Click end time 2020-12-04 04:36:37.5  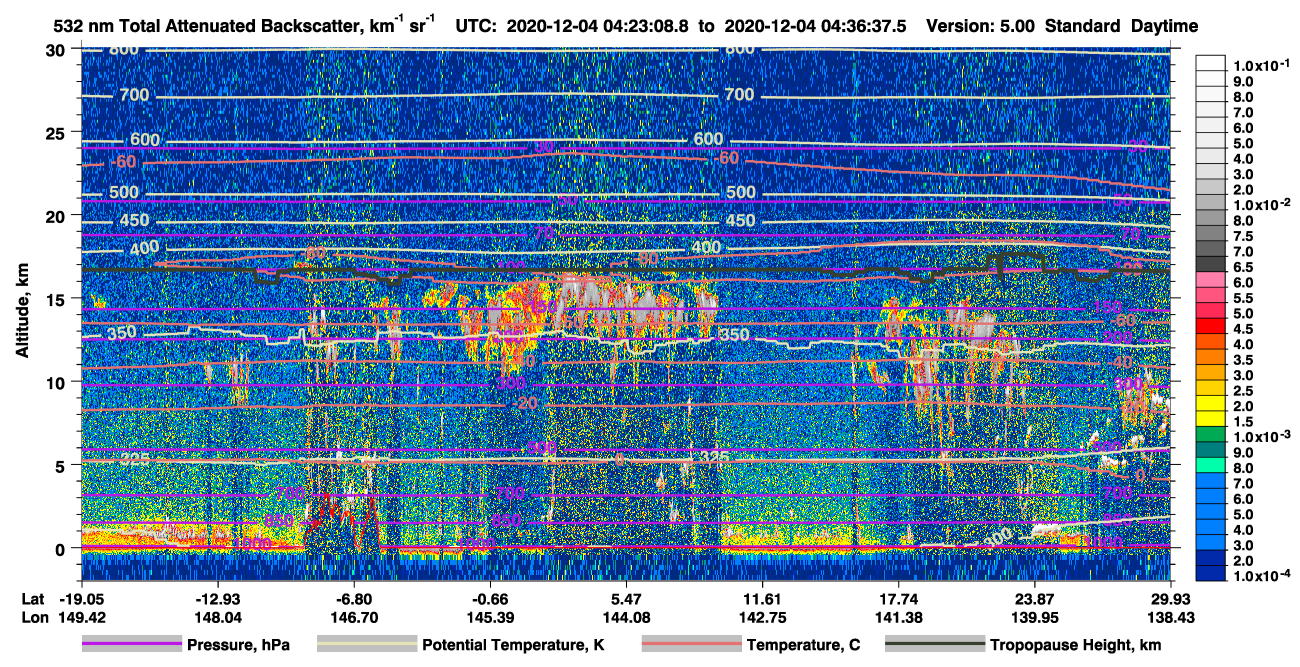point(815,26)
